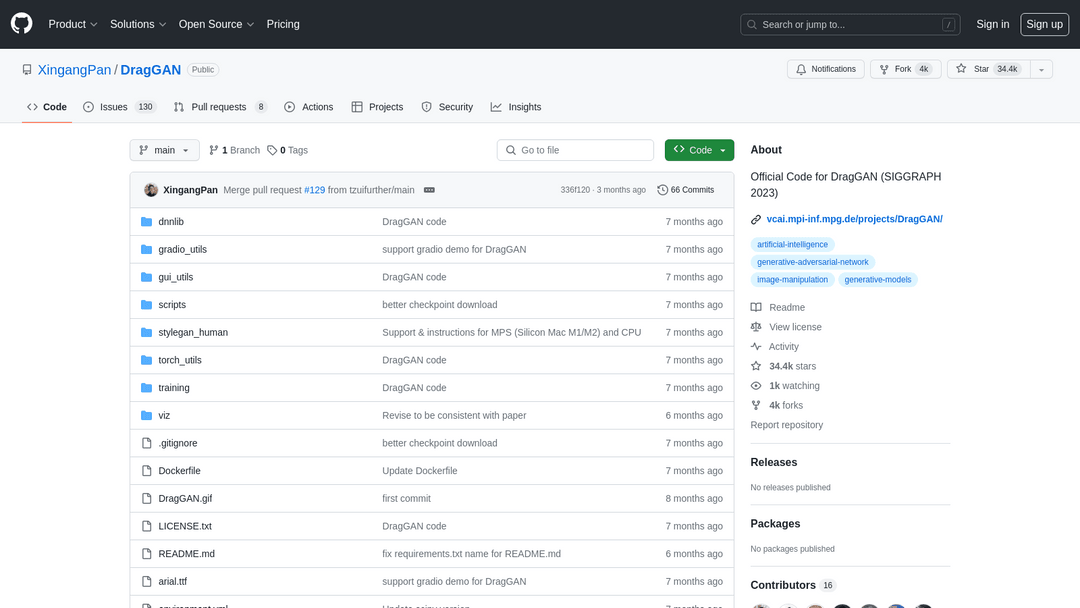
Task: Click the generative-adversarial-network topic tag
Action: 813,262
